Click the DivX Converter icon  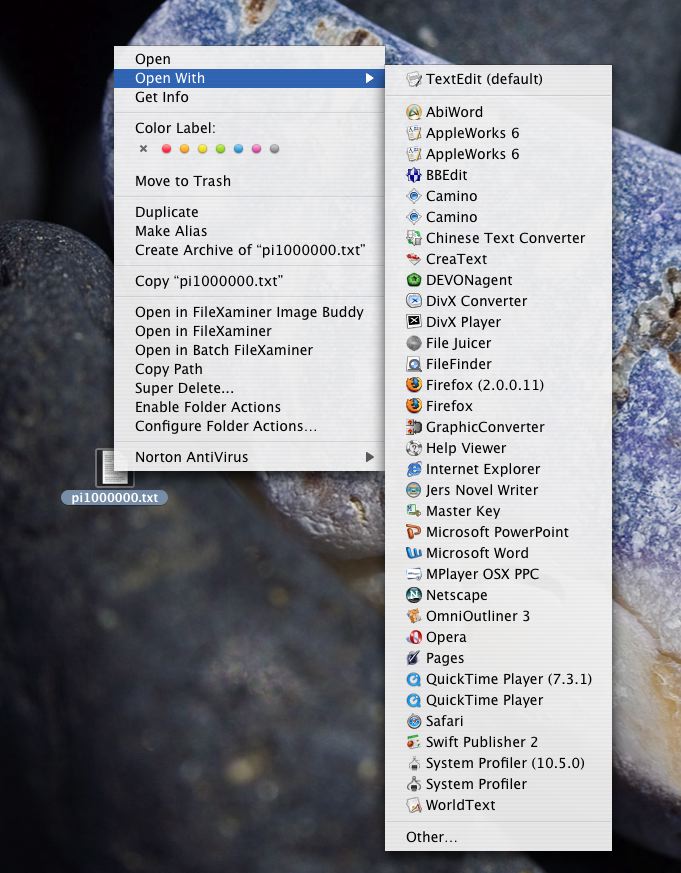414,301
